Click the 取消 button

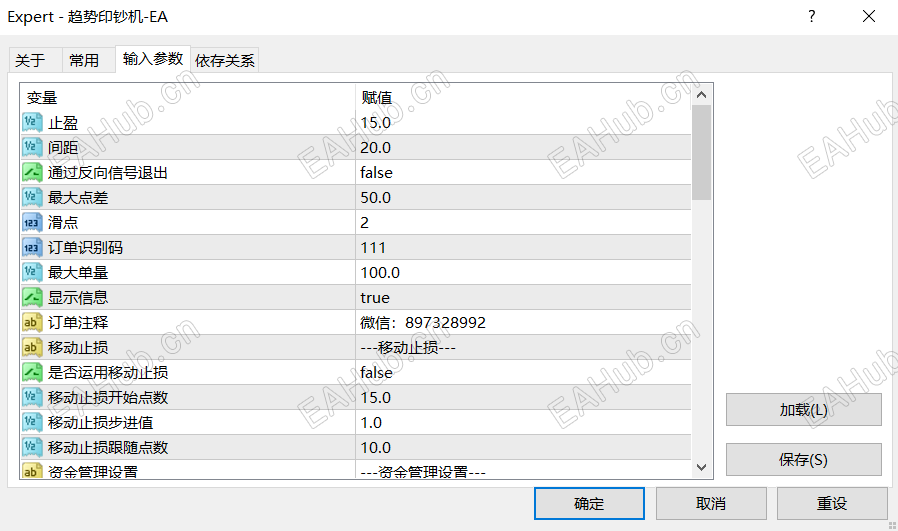(x=711, y=504)
